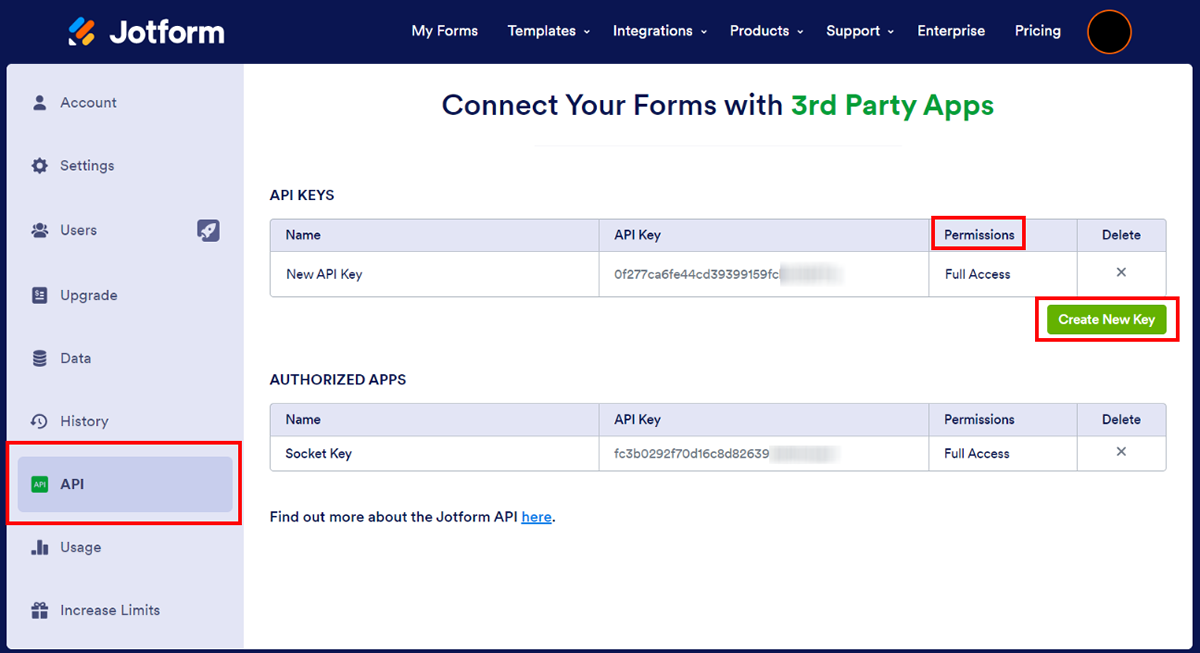
Task: Open the Products dropdown menu
Action: pos(766,31)
